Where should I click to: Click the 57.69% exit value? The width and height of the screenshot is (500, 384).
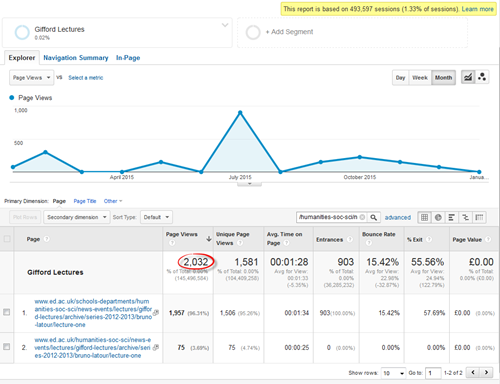click(x=434, y=313)
